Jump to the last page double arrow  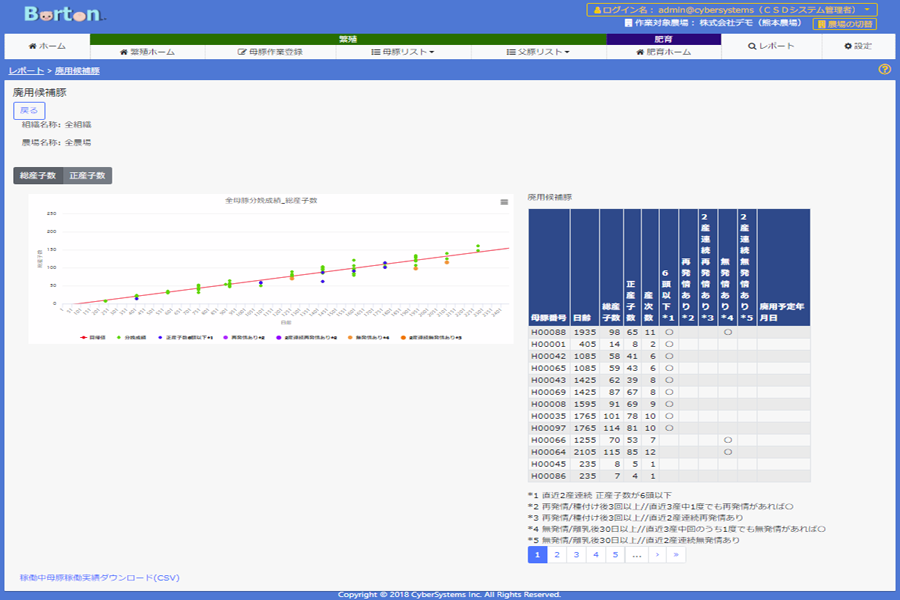tap(676, 555)
